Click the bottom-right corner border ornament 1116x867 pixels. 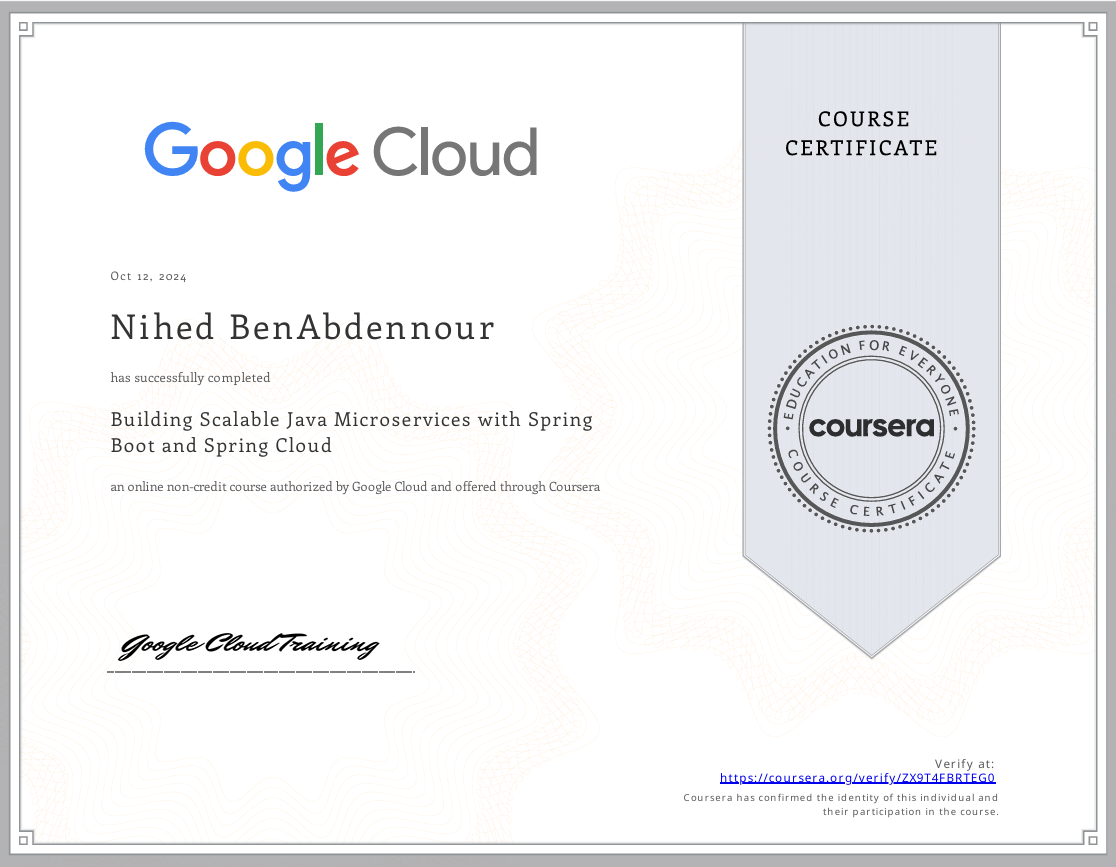point(1089,837)
